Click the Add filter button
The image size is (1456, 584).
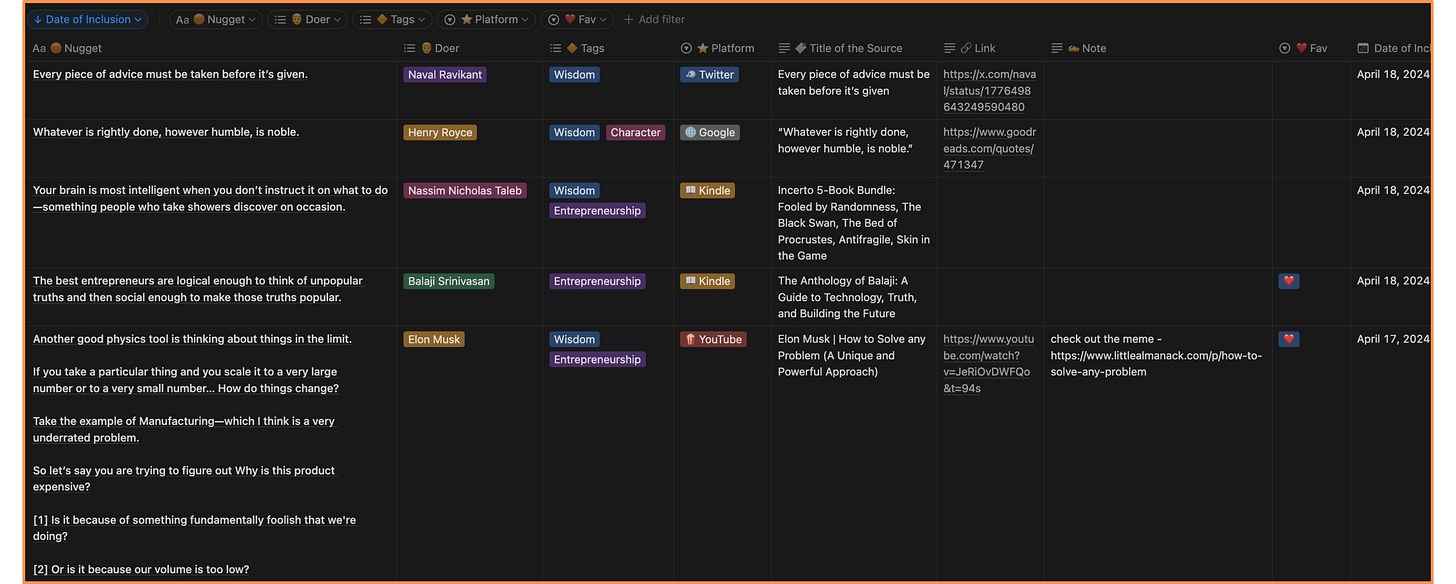coord(654,19)
